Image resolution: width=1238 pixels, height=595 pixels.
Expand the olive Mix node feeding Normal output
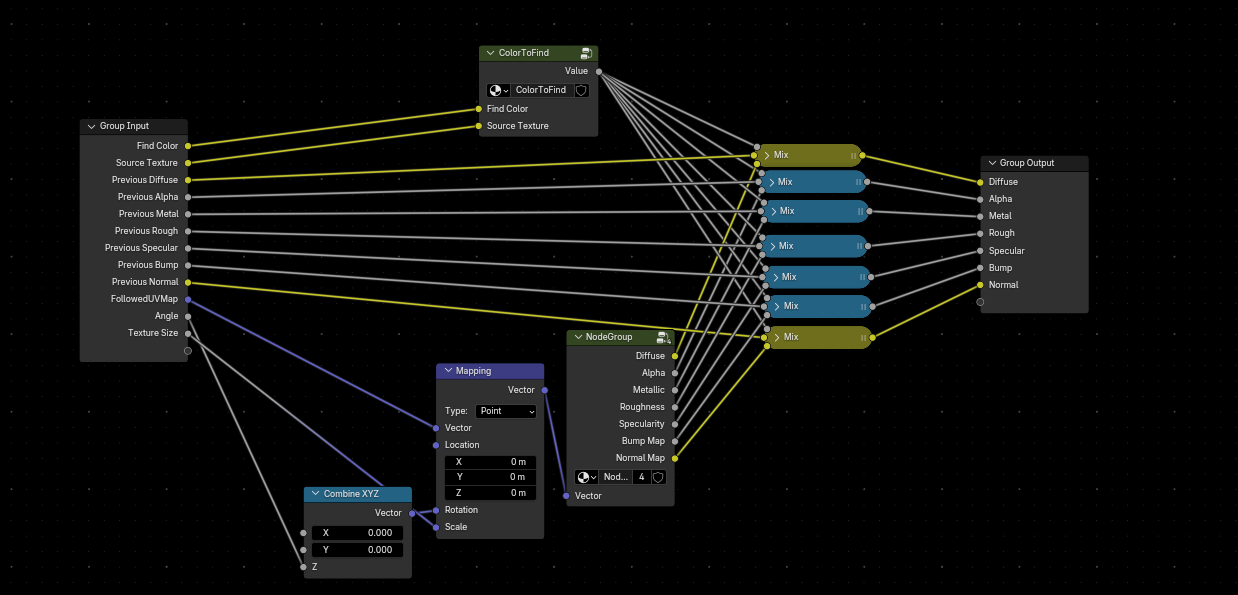776,337
